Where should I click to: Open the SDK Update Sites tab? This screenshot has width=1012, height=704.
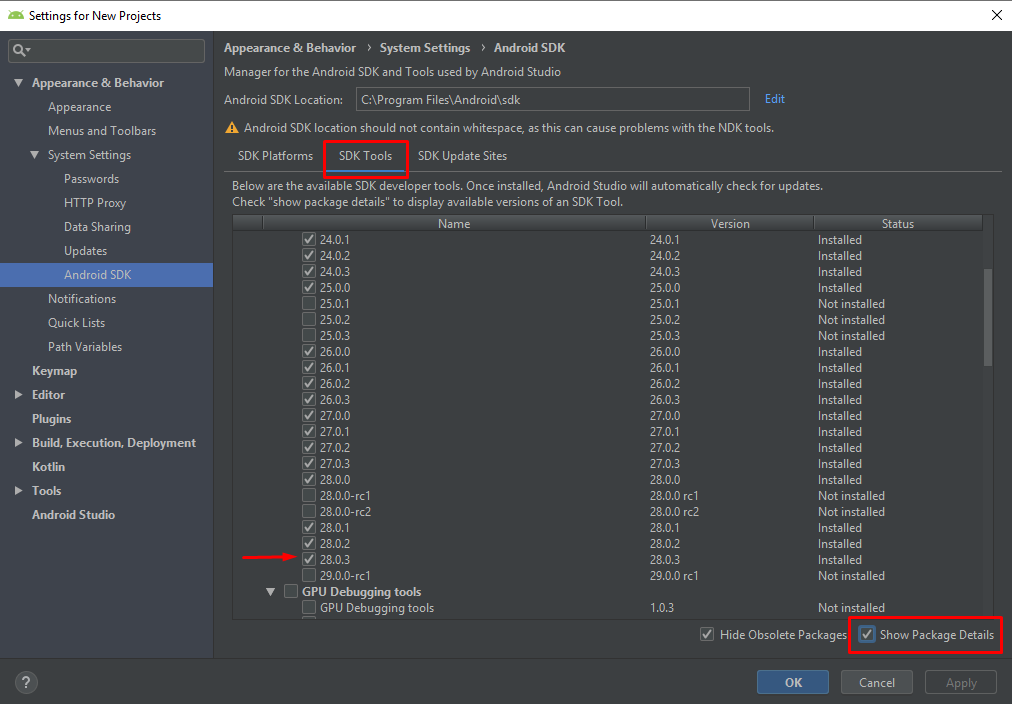(x=462, y=156)
